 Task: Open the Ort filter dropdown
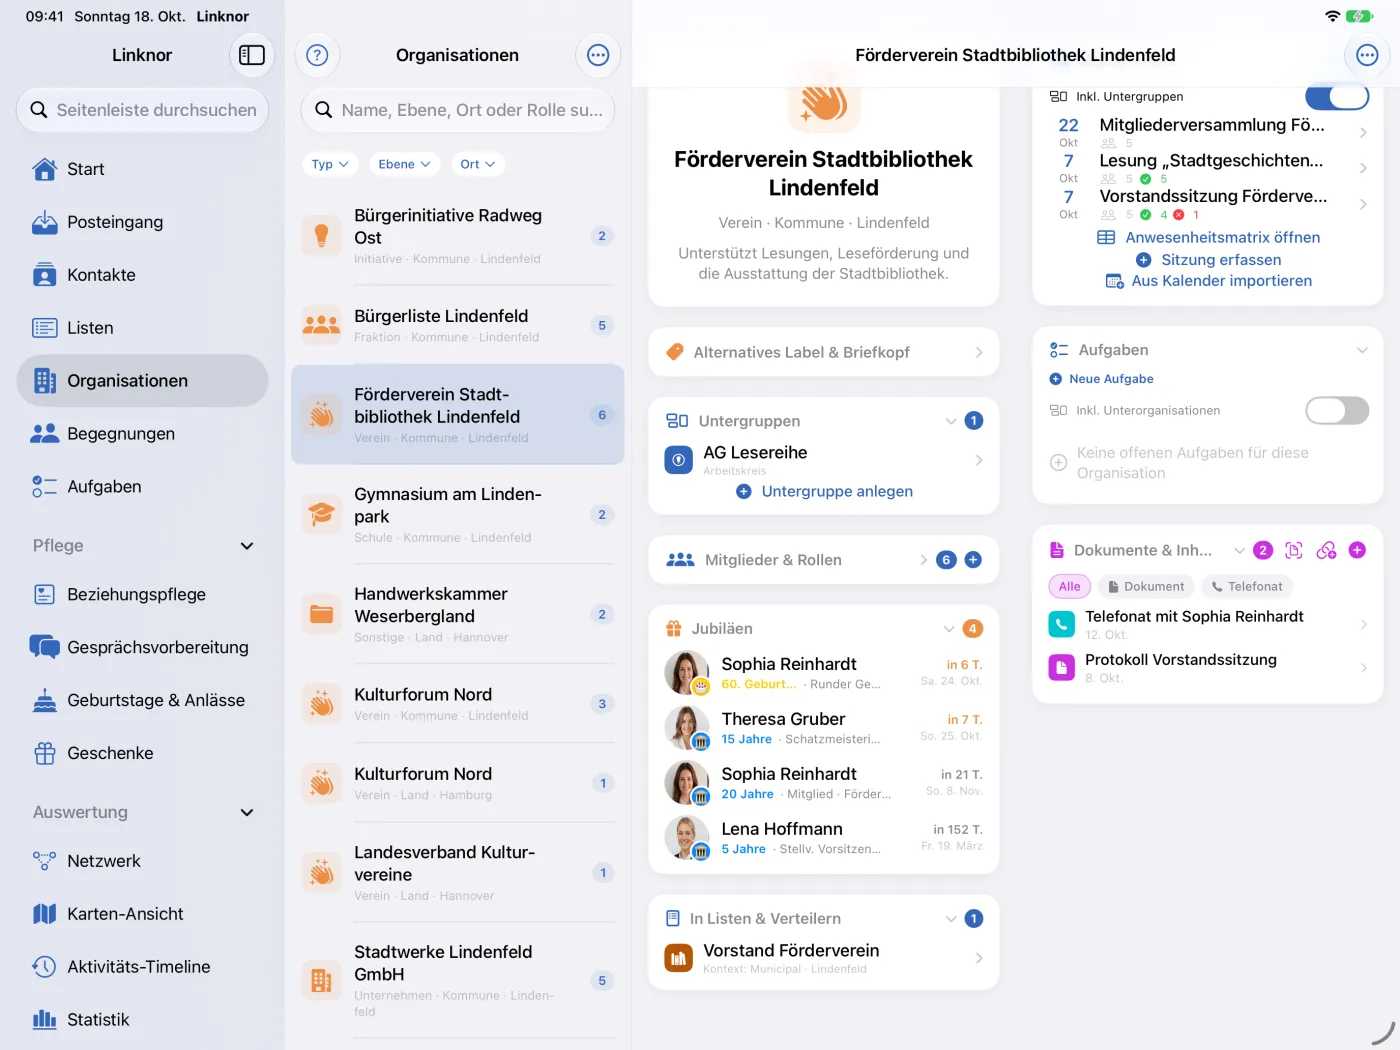(478, 164)
